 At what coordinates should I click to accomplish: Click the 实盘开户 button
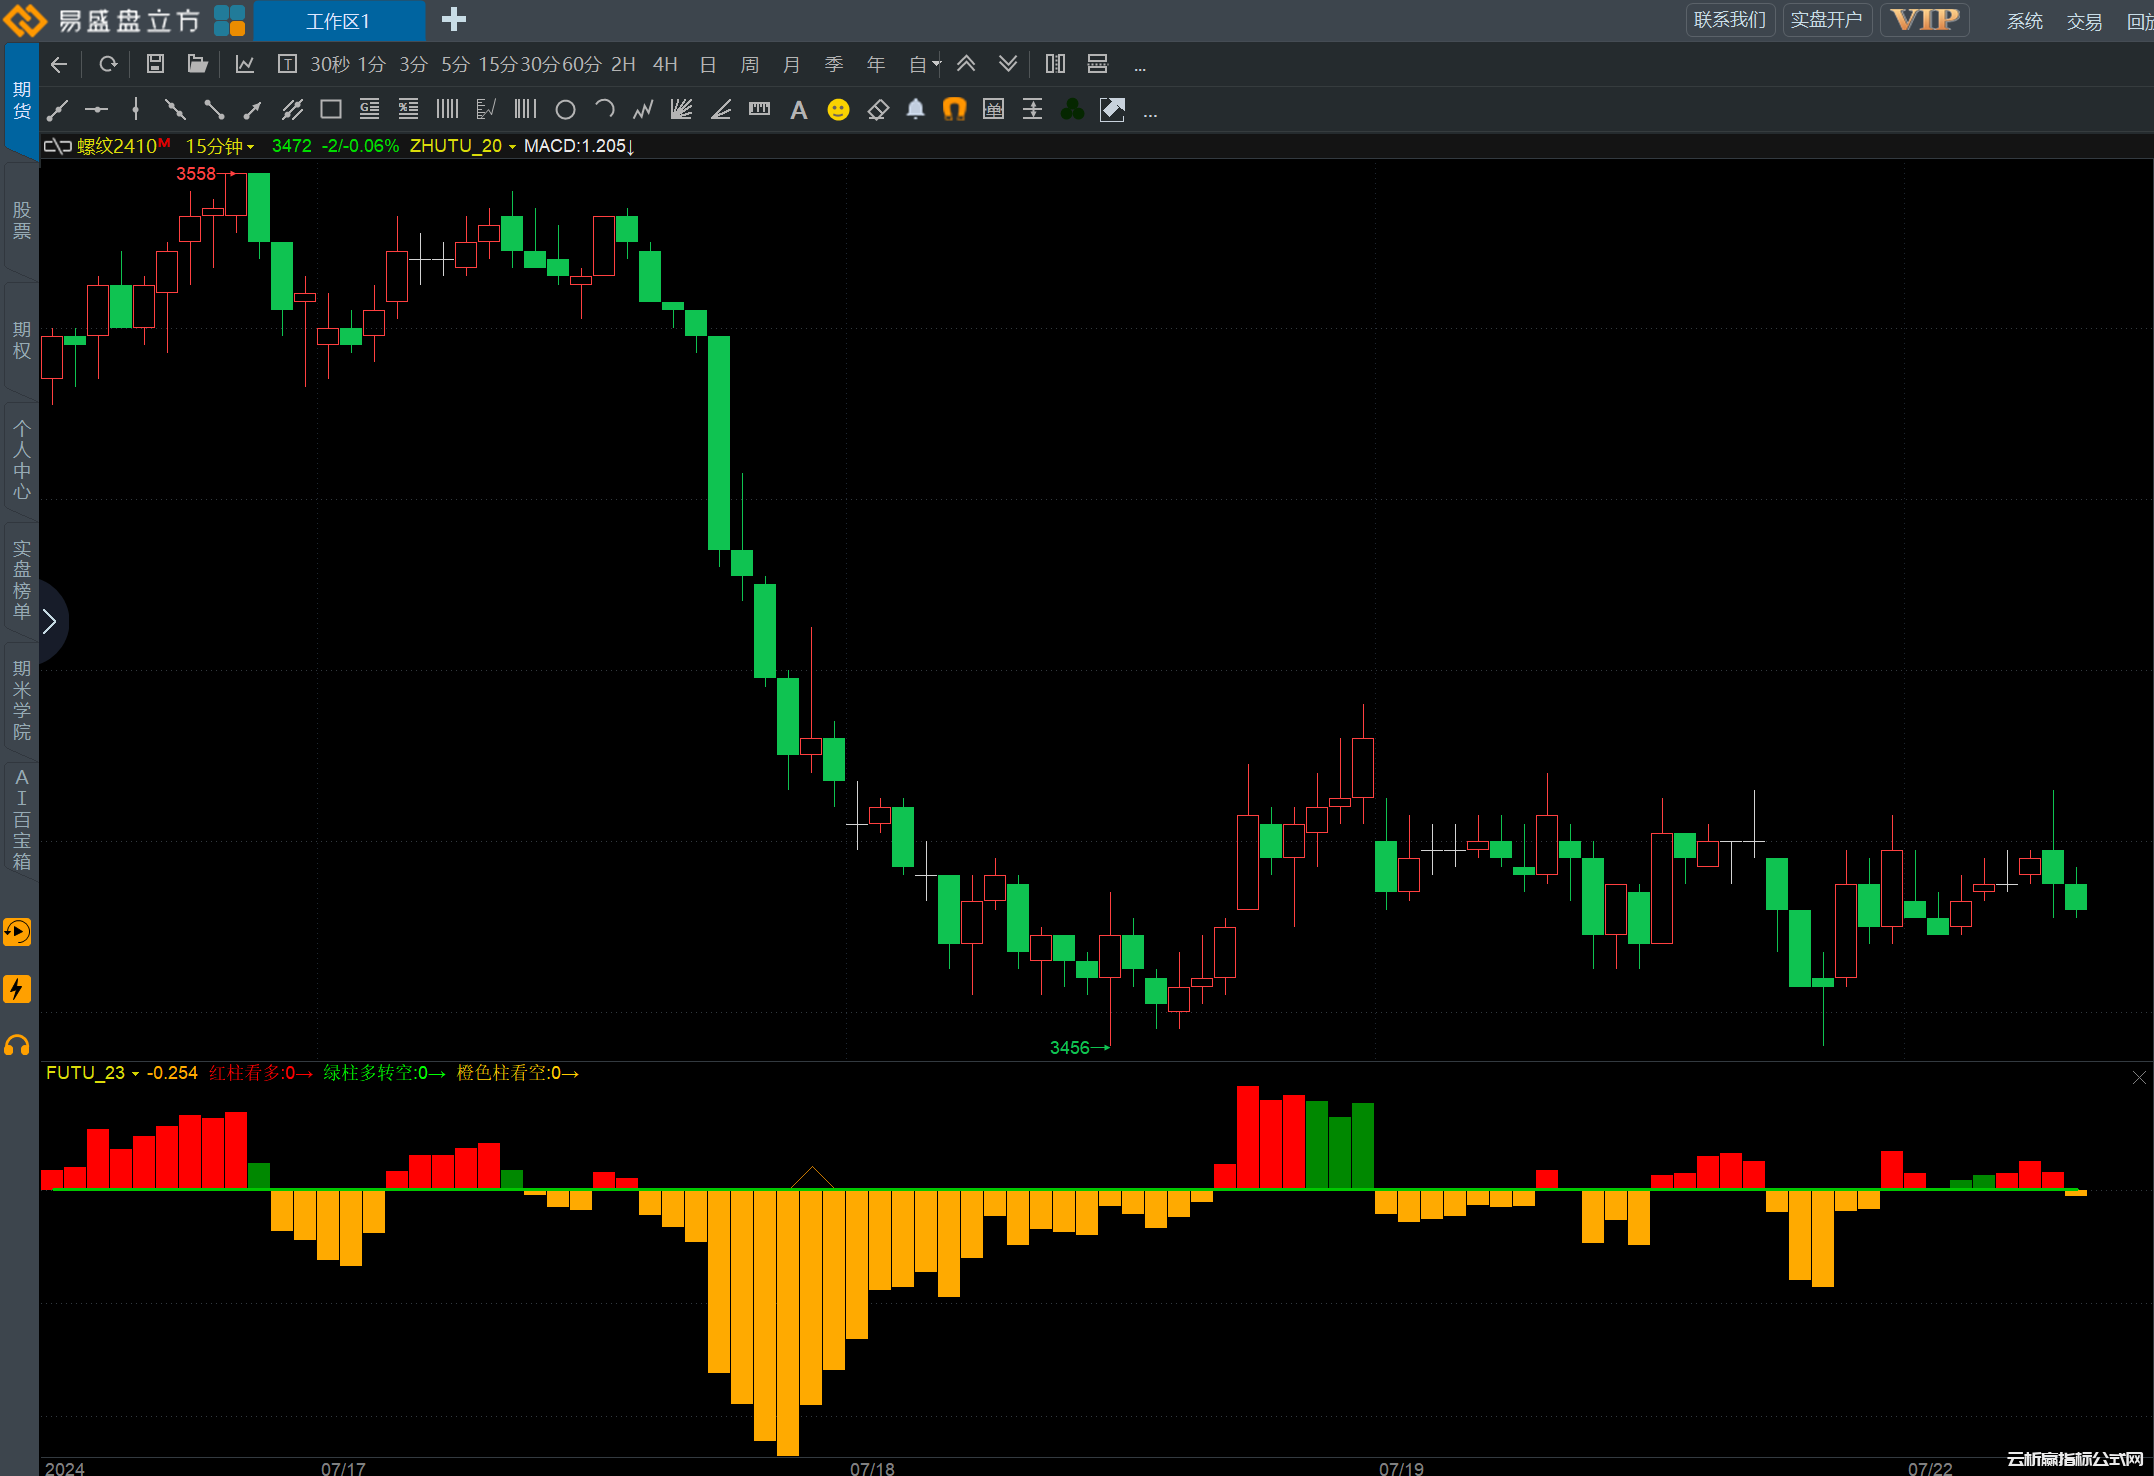pos(1826,20)
